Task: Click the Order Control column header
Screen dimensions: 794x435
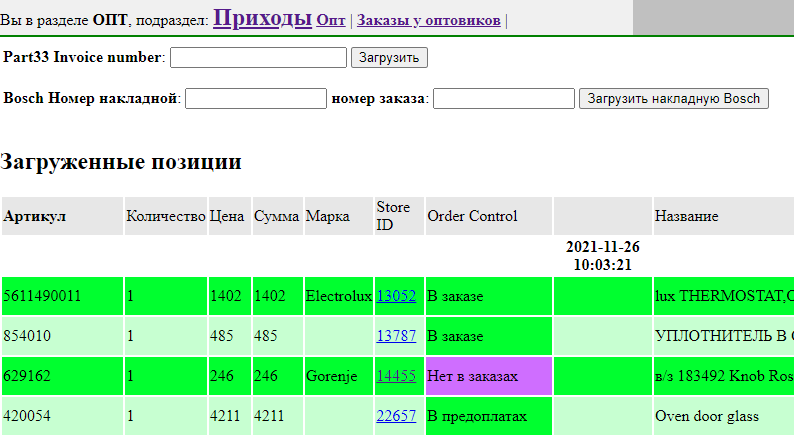Action: (x=472, y=216)
